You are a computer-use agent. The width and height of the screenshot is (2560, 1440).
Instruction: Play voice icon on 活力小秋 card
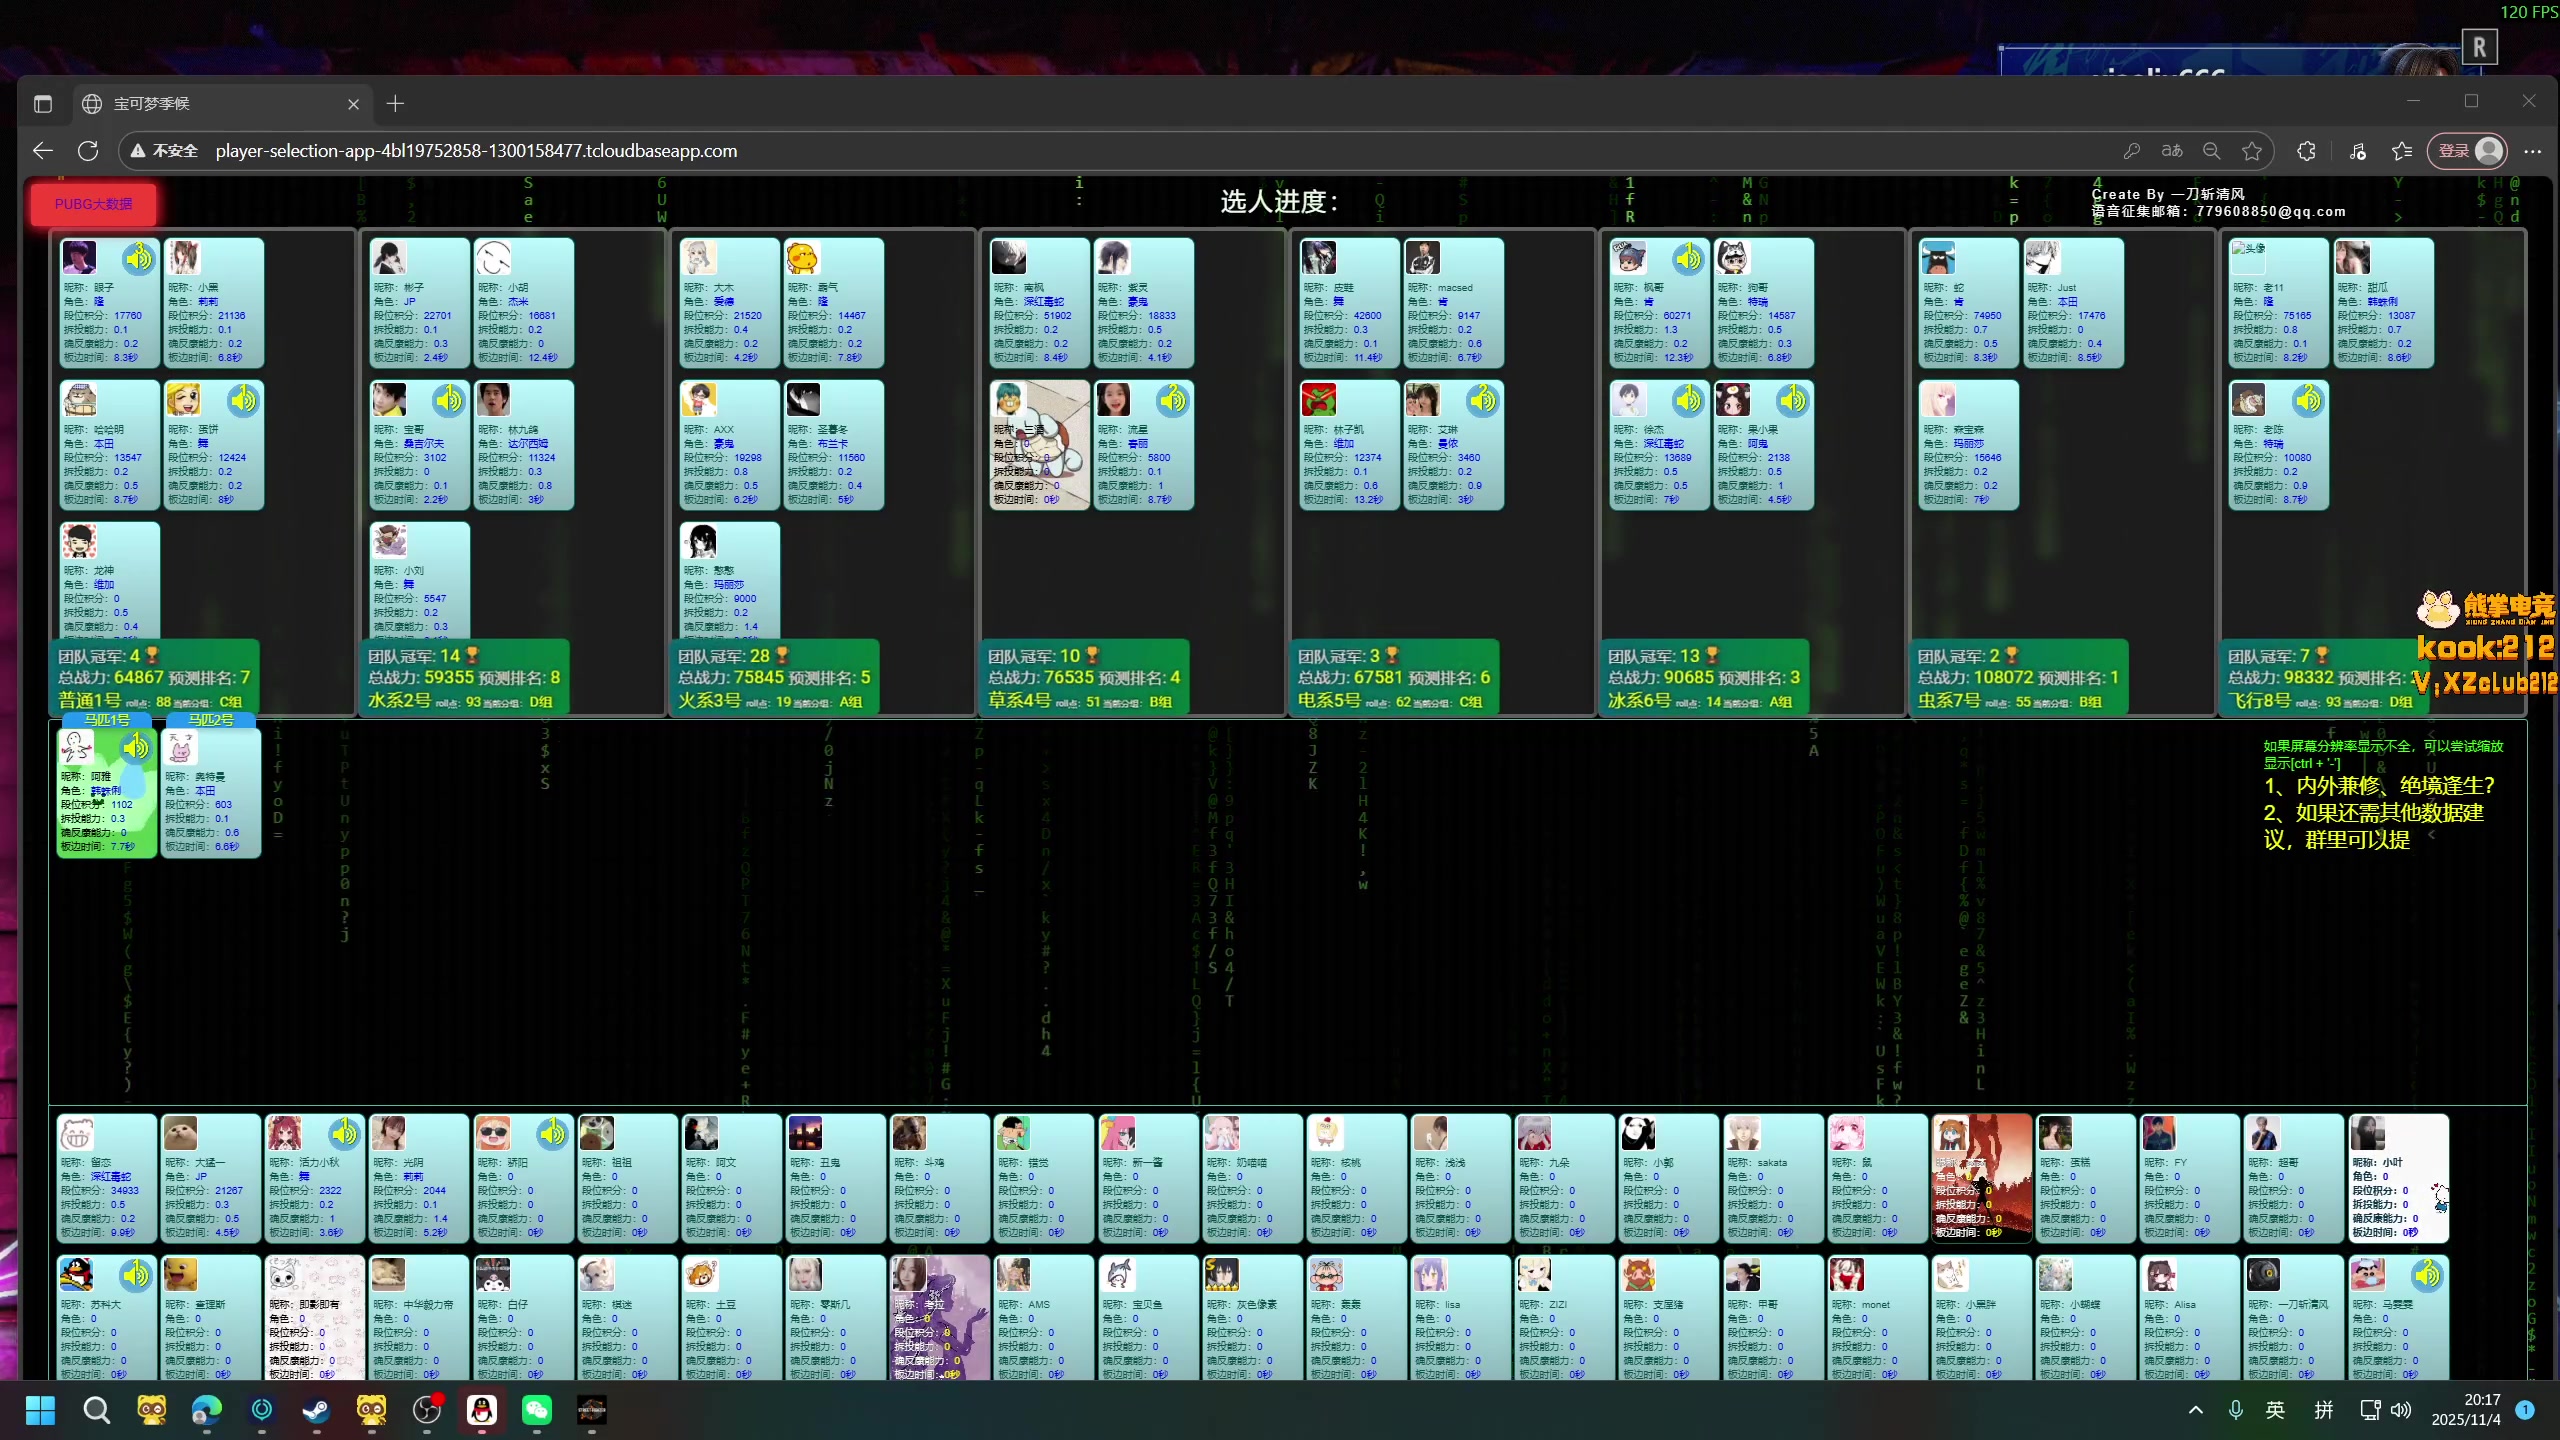coord(344,1133)
